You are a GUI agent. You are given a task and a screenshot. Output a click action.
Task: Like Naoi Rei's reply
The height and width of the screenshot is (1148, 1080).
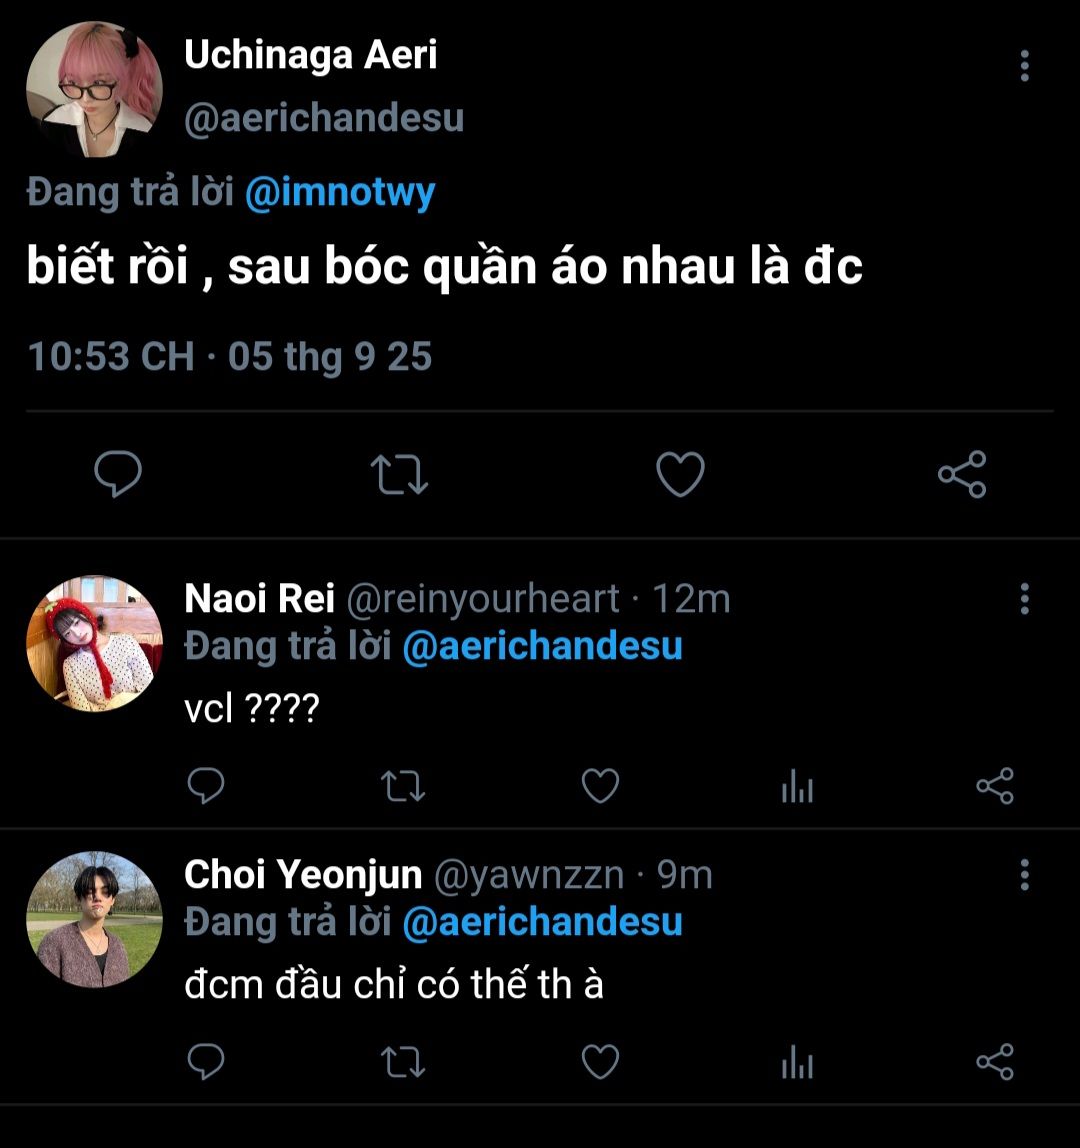[x=600, y=786]
